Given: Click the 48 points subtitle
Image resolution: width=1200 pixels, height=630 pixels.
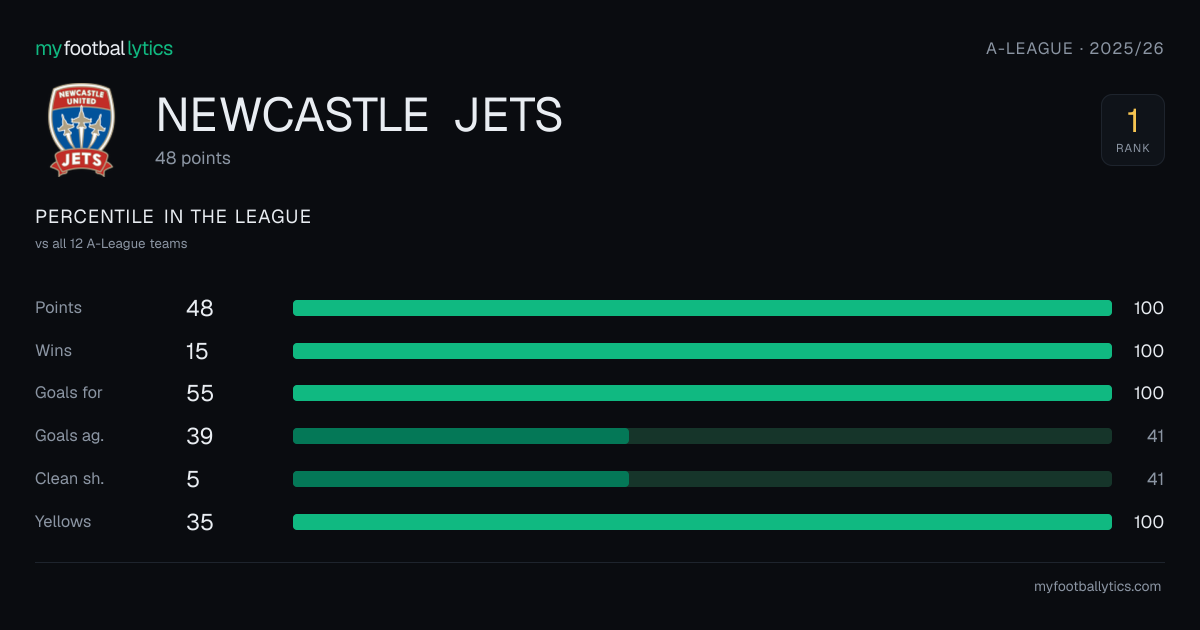Looking at the screenshot, I should tap(193, 158).
